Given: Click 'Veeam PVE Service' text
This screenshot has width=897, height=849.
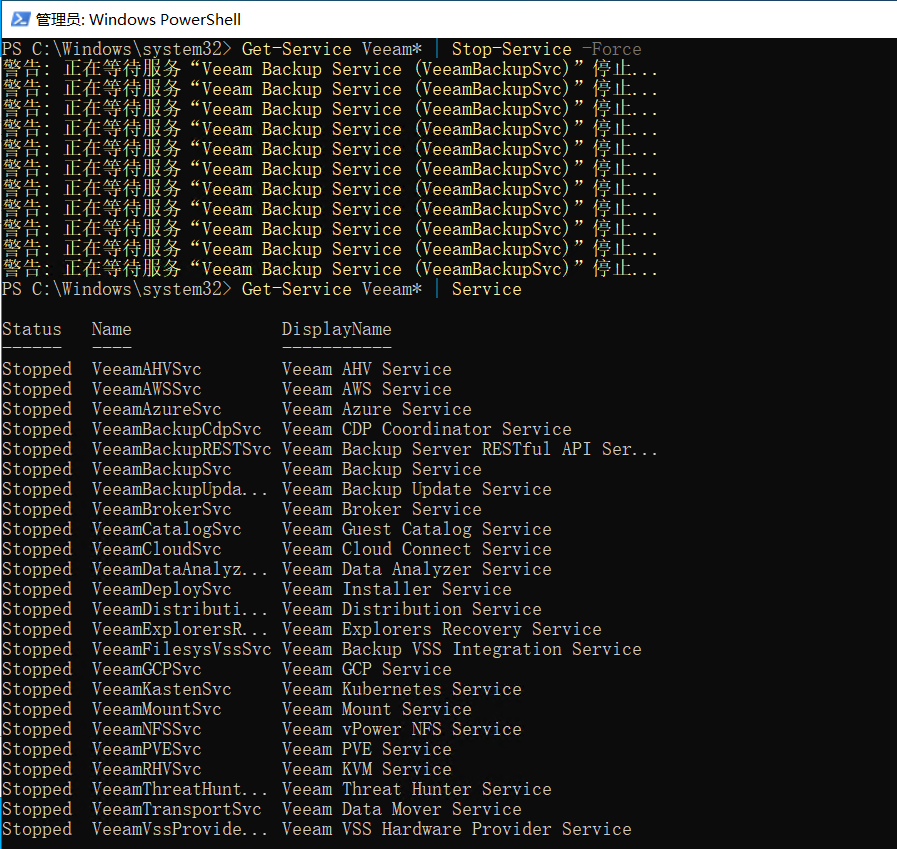Looking at the screenshot, I should (367, 749).
